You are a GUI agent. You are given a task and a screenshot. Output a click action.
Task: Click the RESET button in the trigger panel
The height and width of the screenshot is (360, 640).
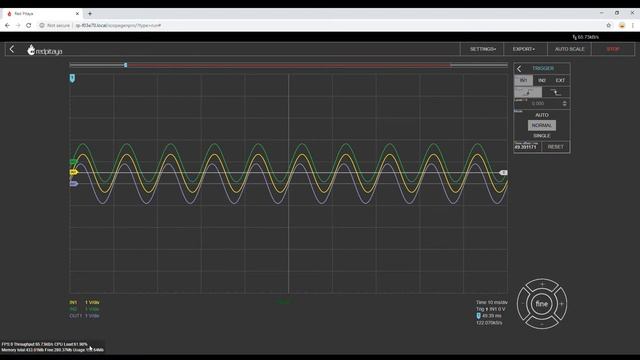(x=556, y=147)
